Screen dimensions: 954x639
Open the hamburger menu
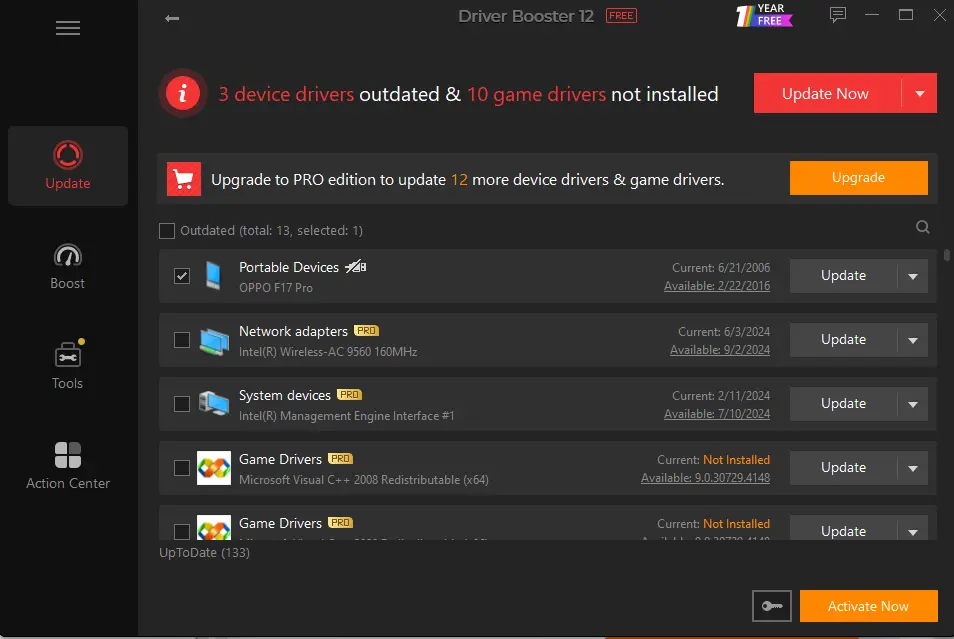(67, 28)
